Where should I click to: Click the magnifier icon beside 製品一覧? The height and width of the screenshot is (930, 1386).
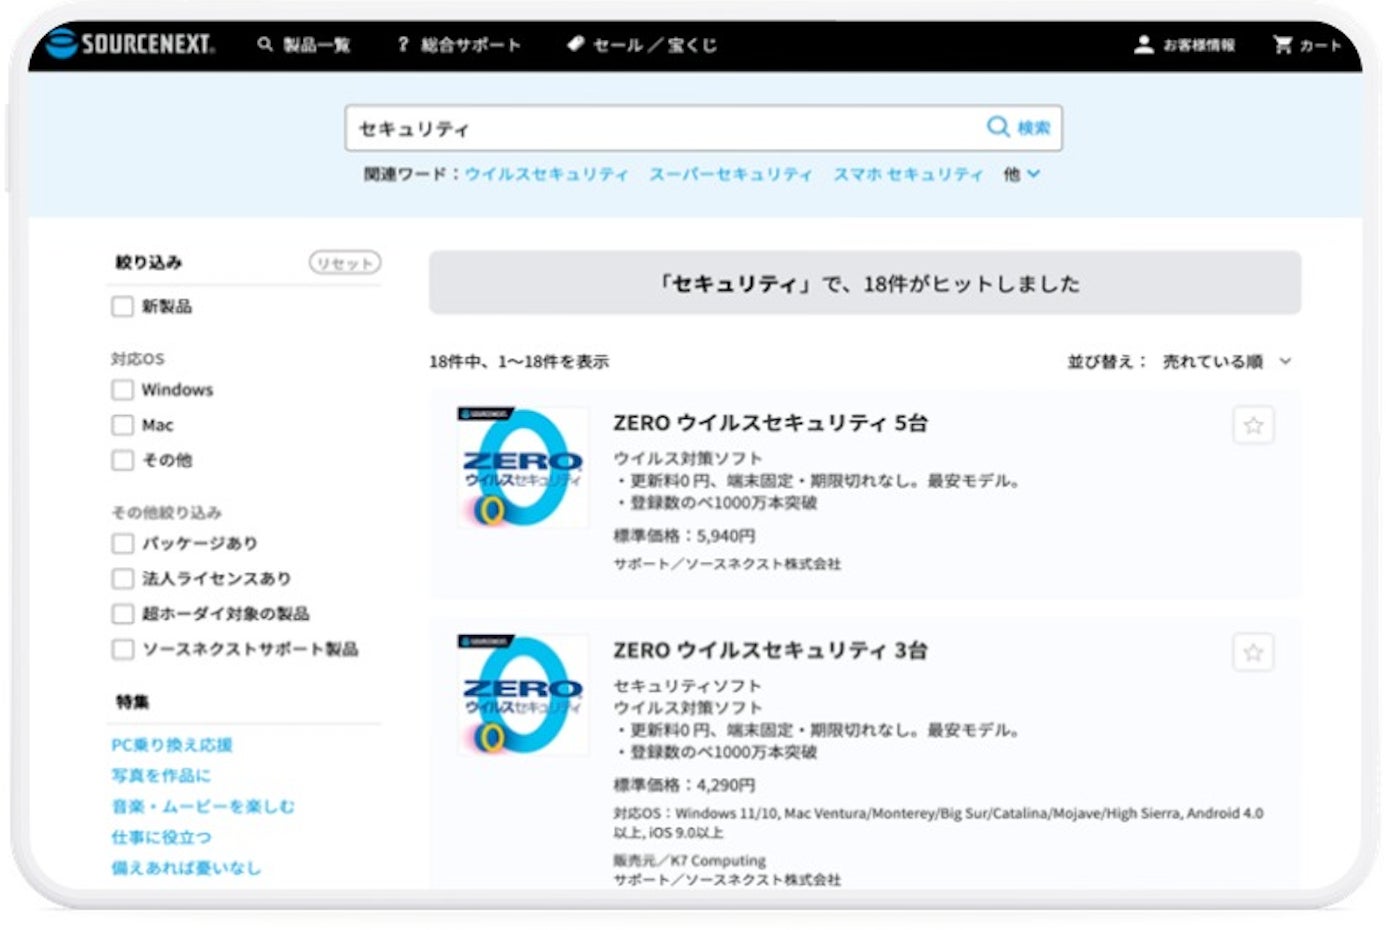(x=265, y=44)
